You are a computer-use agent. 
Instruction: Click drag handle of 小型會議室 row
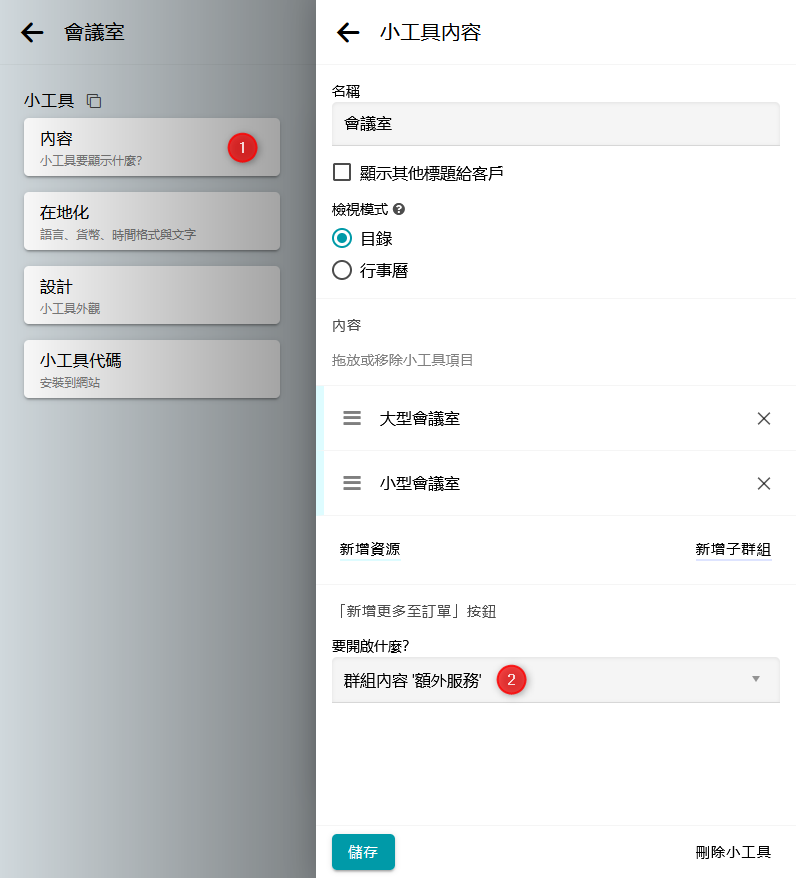(352, 483)
